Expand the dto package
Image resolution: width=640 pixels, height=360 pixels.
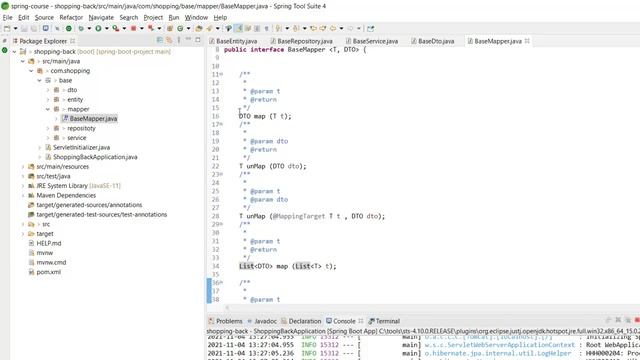(48, 90)
